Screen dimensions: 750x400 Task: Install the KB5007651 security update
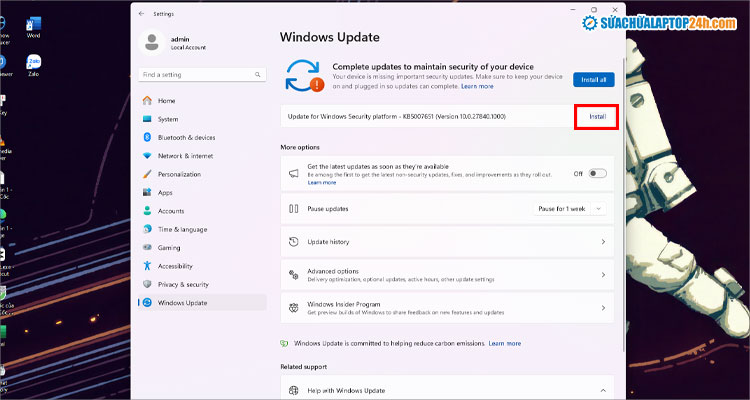coord(596,116)
